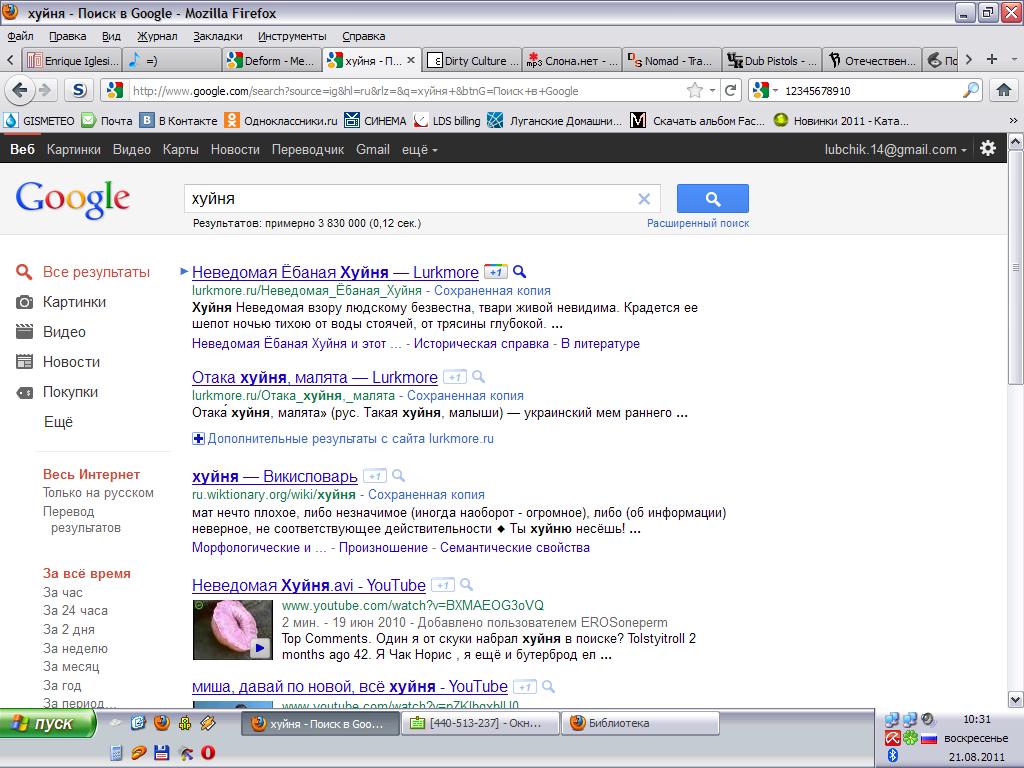Click the Russian flag language indicator

(x=929, y=739)
